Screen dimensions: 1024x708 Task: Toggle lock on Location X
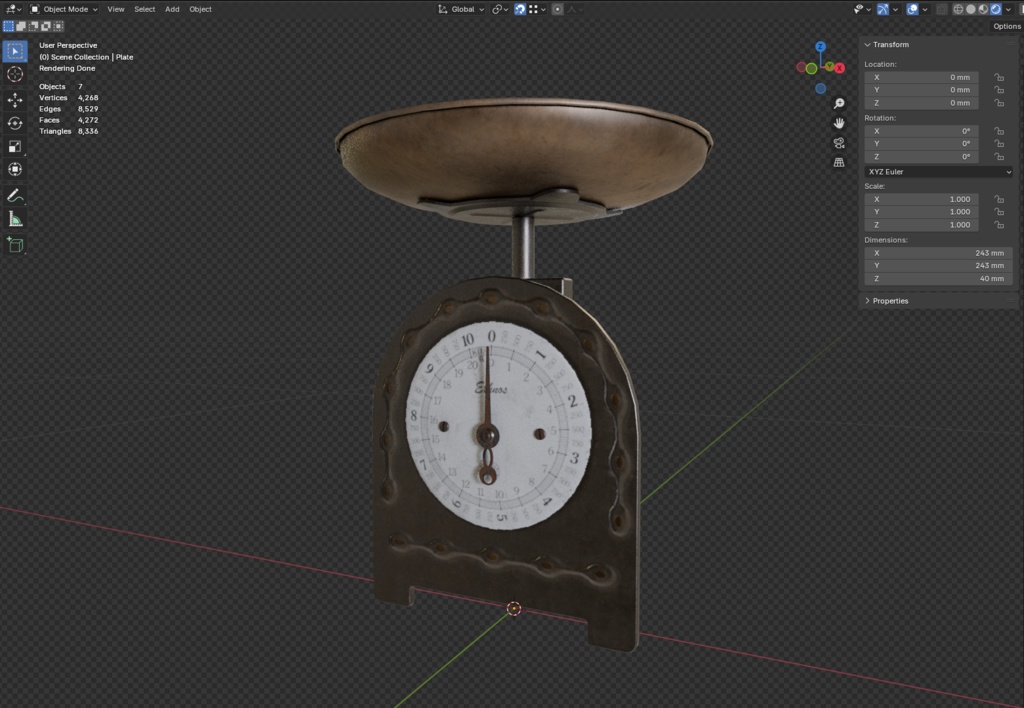click(x=999, y=77)
